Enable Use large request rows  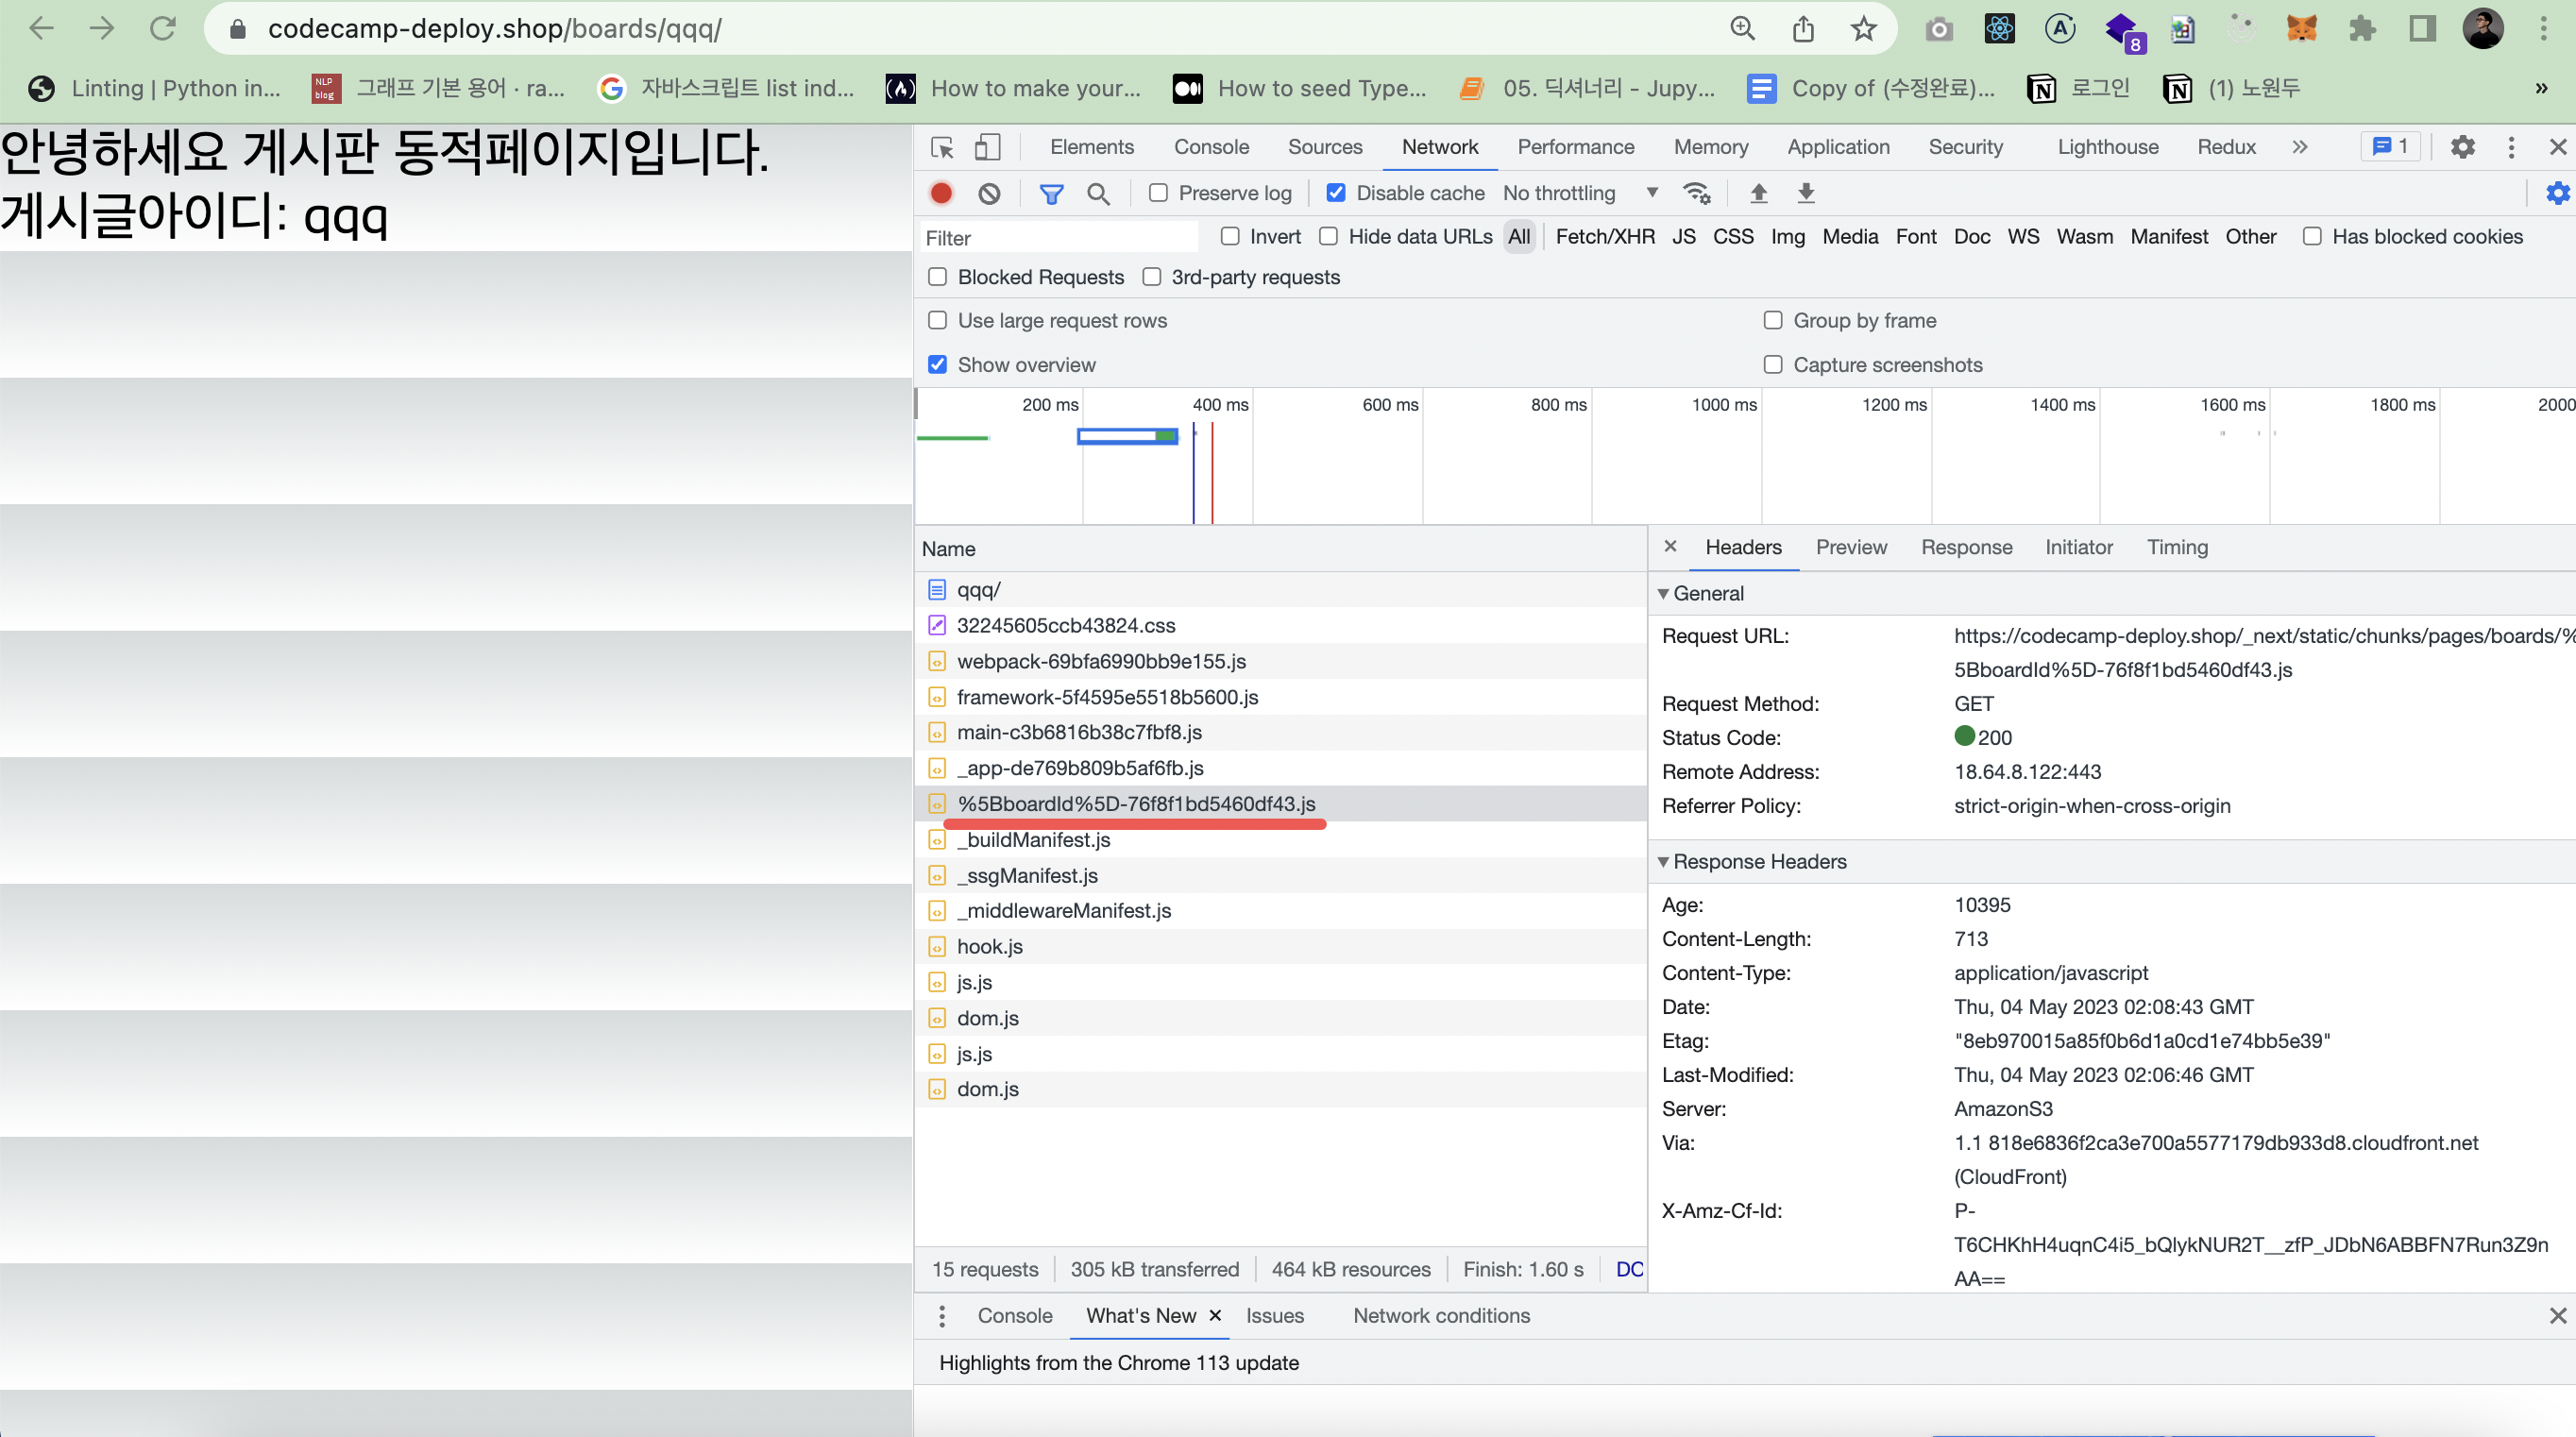(x=937, y=320)
